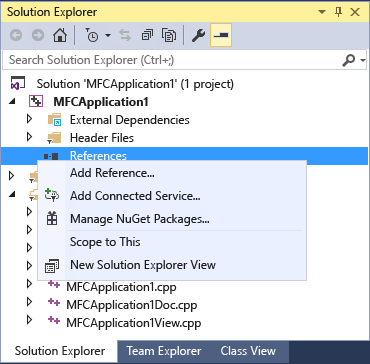Open the search options dropdown arrow
Viewport: 370px width, 364px height.
pyautogui.click(x=363, y=61)
